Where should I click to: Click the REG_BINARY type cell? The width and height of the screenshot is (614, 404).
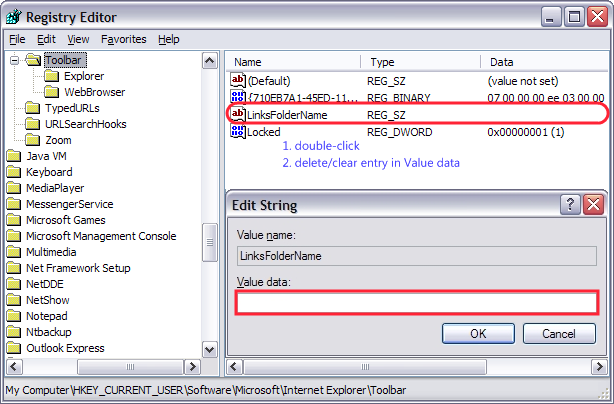(399, 98)
